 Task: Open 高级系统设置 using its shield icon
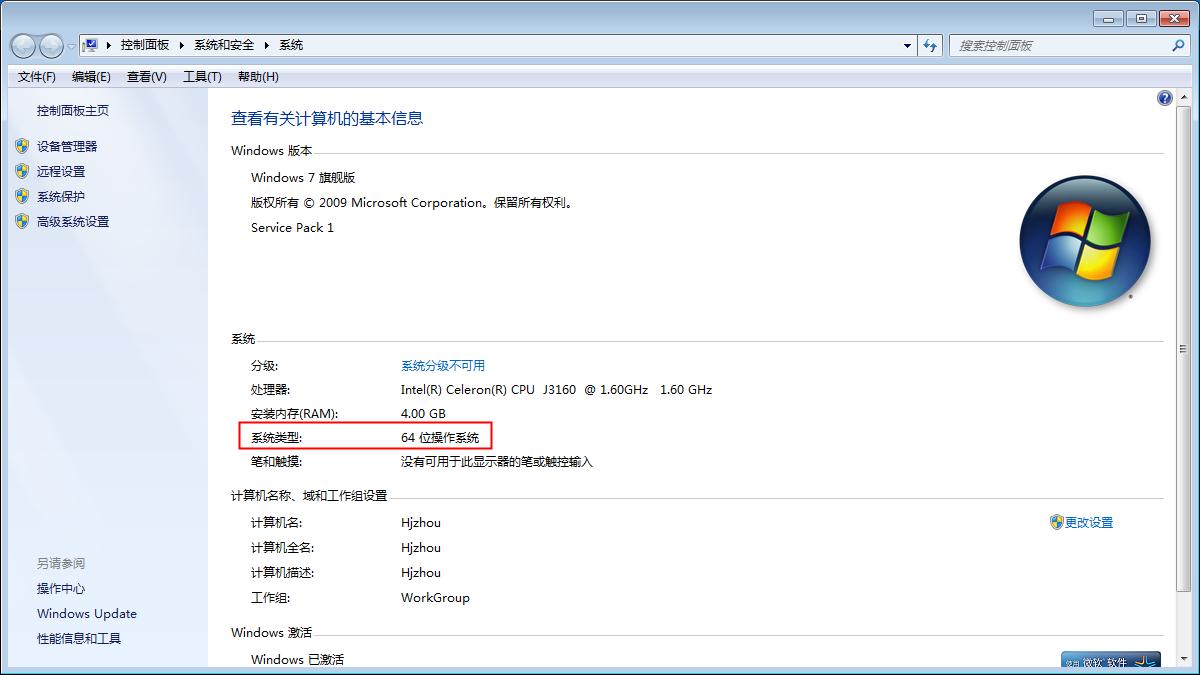pos(23,221)
